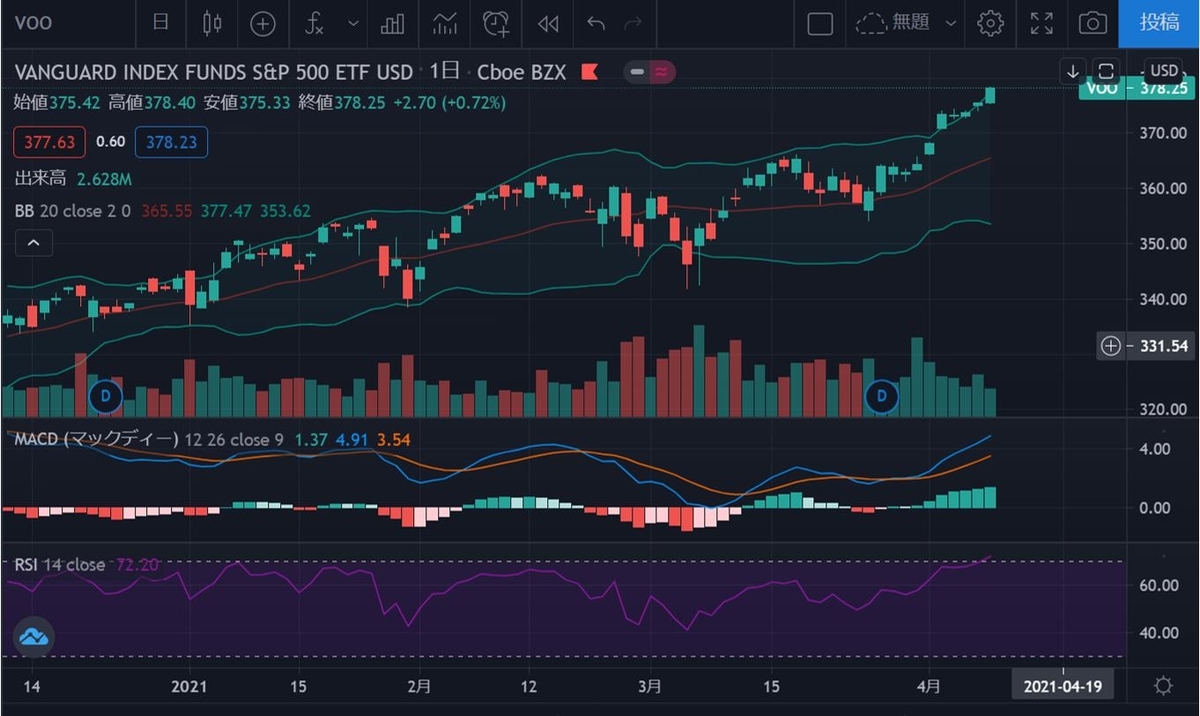Select the RSI 14 close indicator label

59,565
